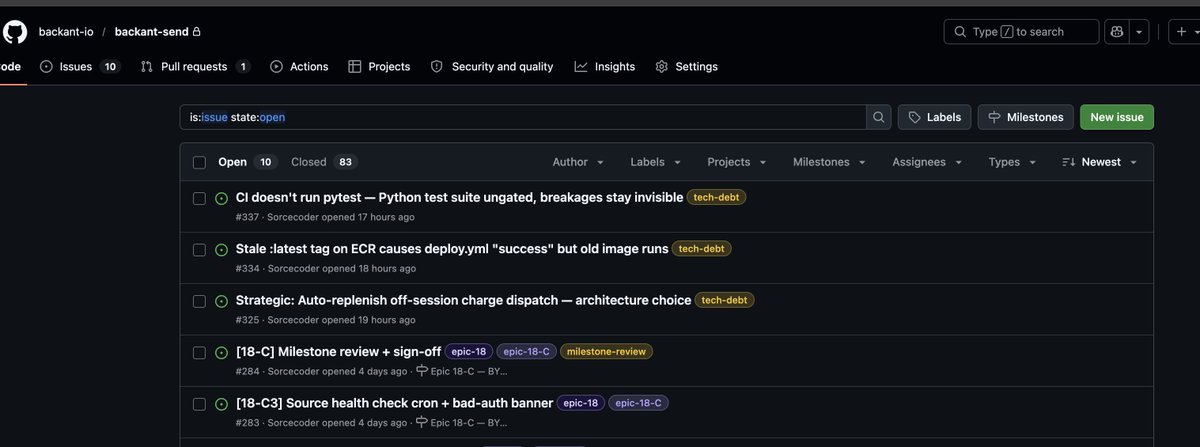Open issue [18-C] Milestone review + sign-off
This screenshot has height=447, width=1200.
[338, 351]
